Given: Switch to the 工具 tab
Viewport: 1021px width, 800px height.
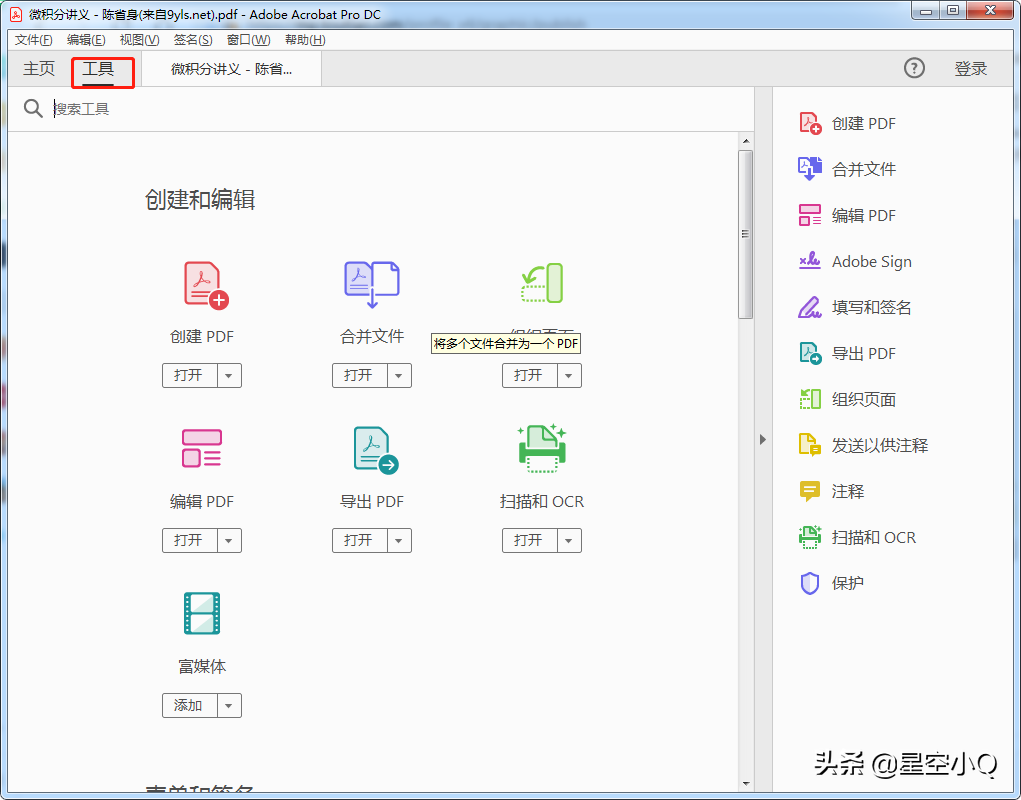Looking at the screenshot, I should (98, 68).
